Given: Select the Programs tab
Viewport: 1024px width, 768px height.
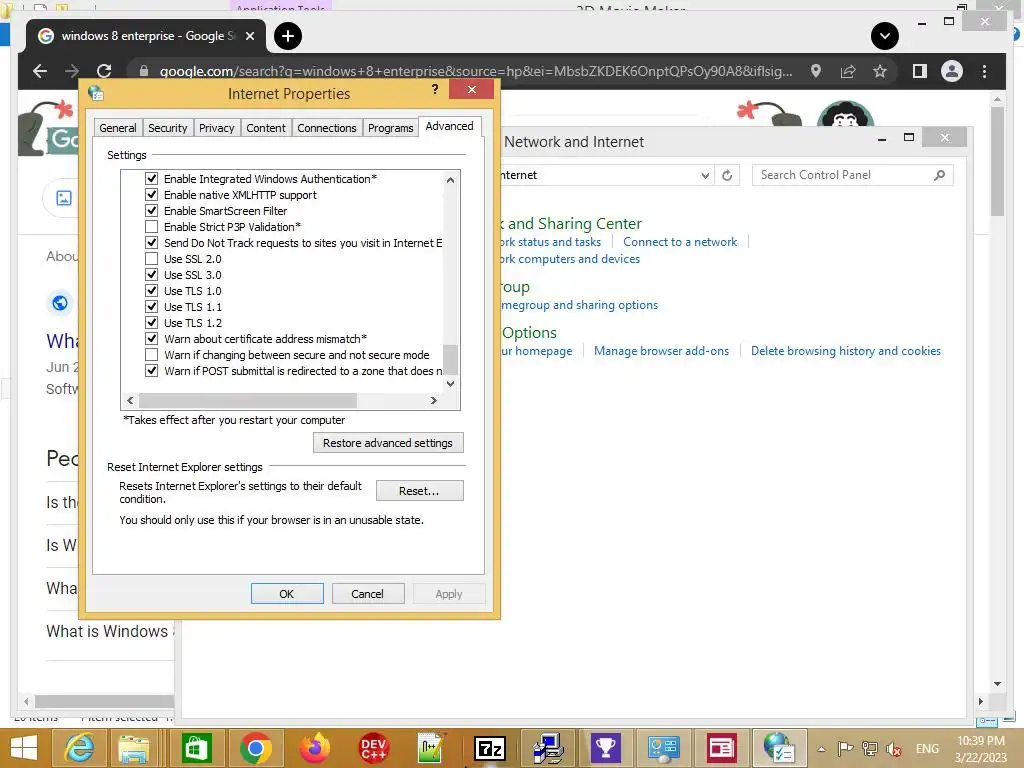Looking at the screenshot, I should coord(391,128).
